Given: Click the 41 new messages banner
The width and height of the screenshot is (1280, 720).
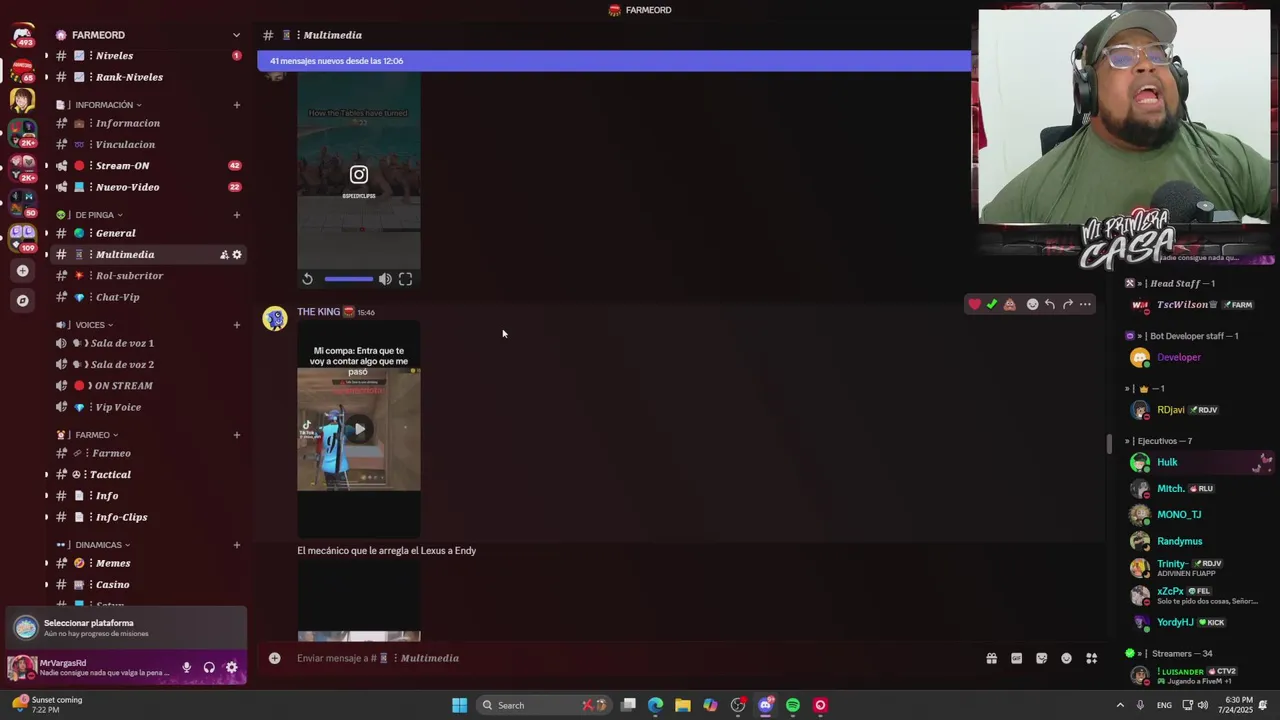Looking at the screenshot, I should 613,61.
